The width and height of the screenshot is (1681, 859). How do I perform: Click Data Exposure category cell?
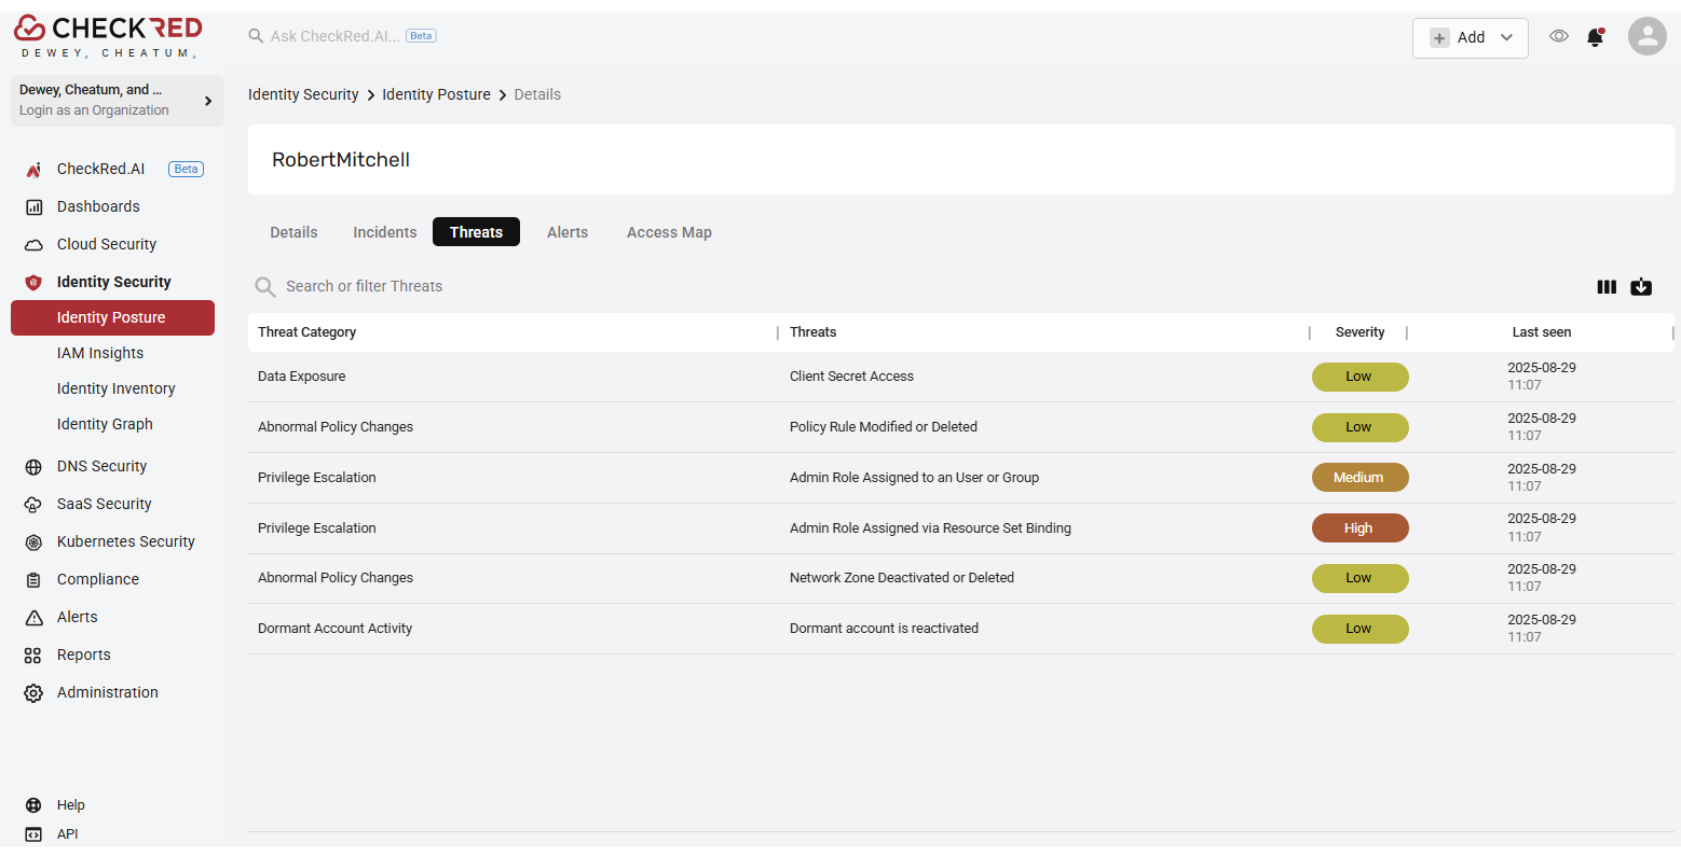301,377
